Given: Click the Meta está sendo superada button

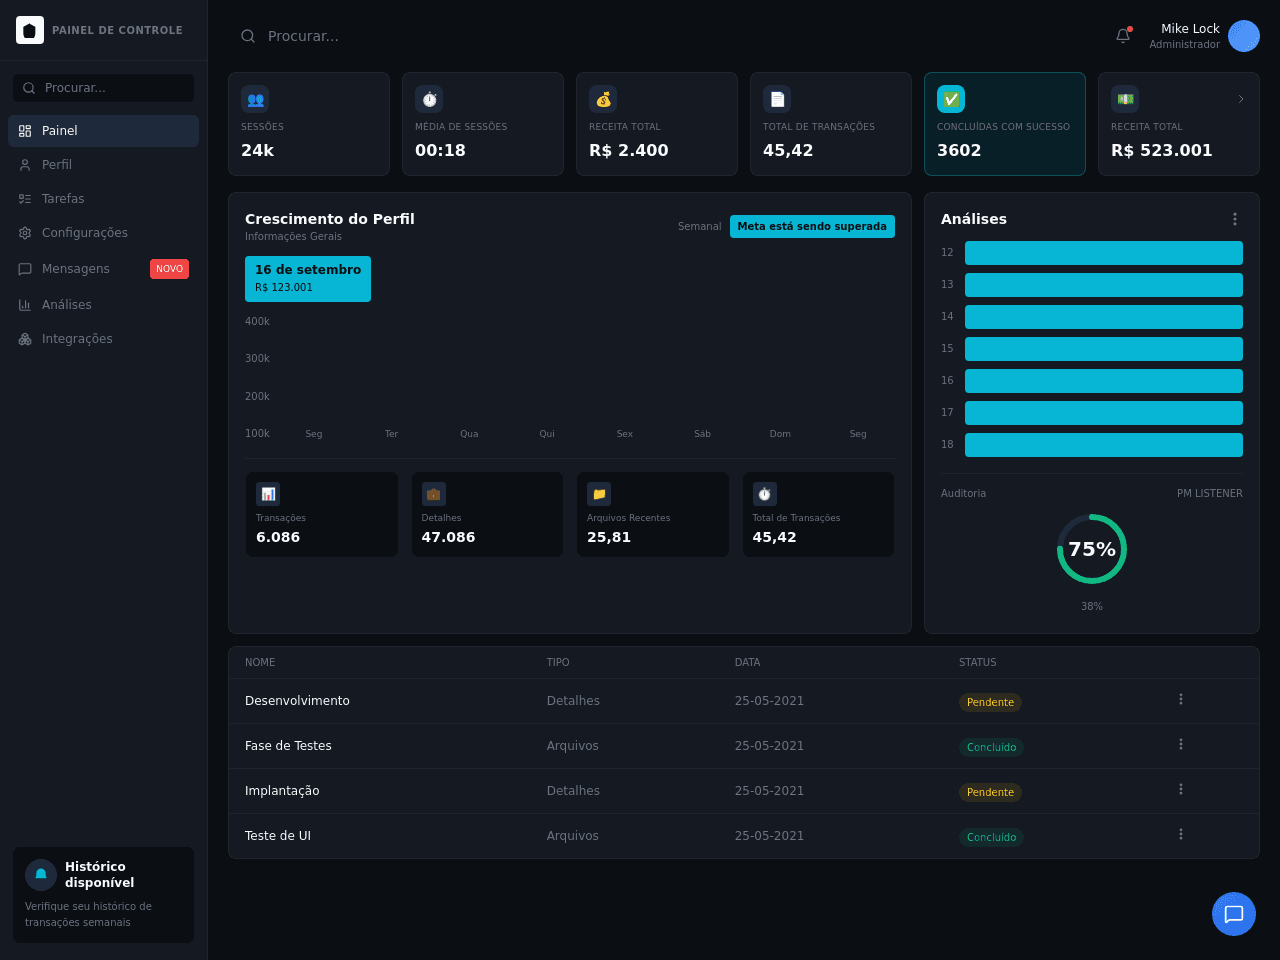Looking at the screenshot, I should pyautogui.click(x=812, y=226).
